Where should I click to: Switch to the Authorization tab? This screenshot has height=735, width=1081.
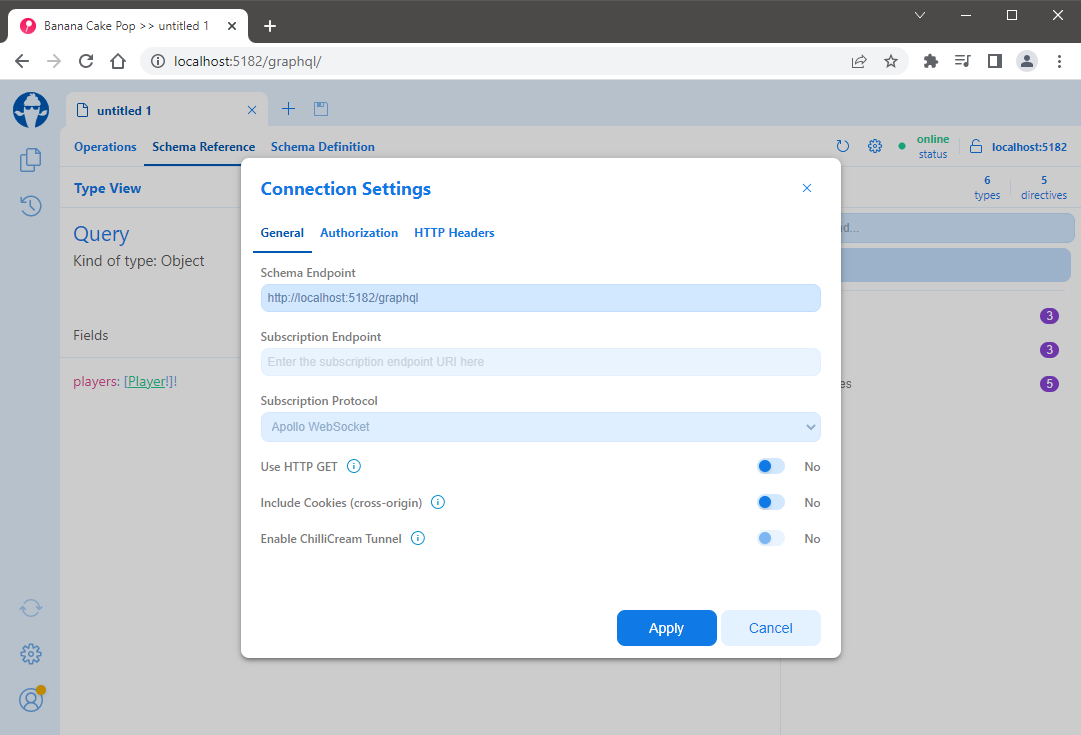pyautogui.click(x=359, y=233)
